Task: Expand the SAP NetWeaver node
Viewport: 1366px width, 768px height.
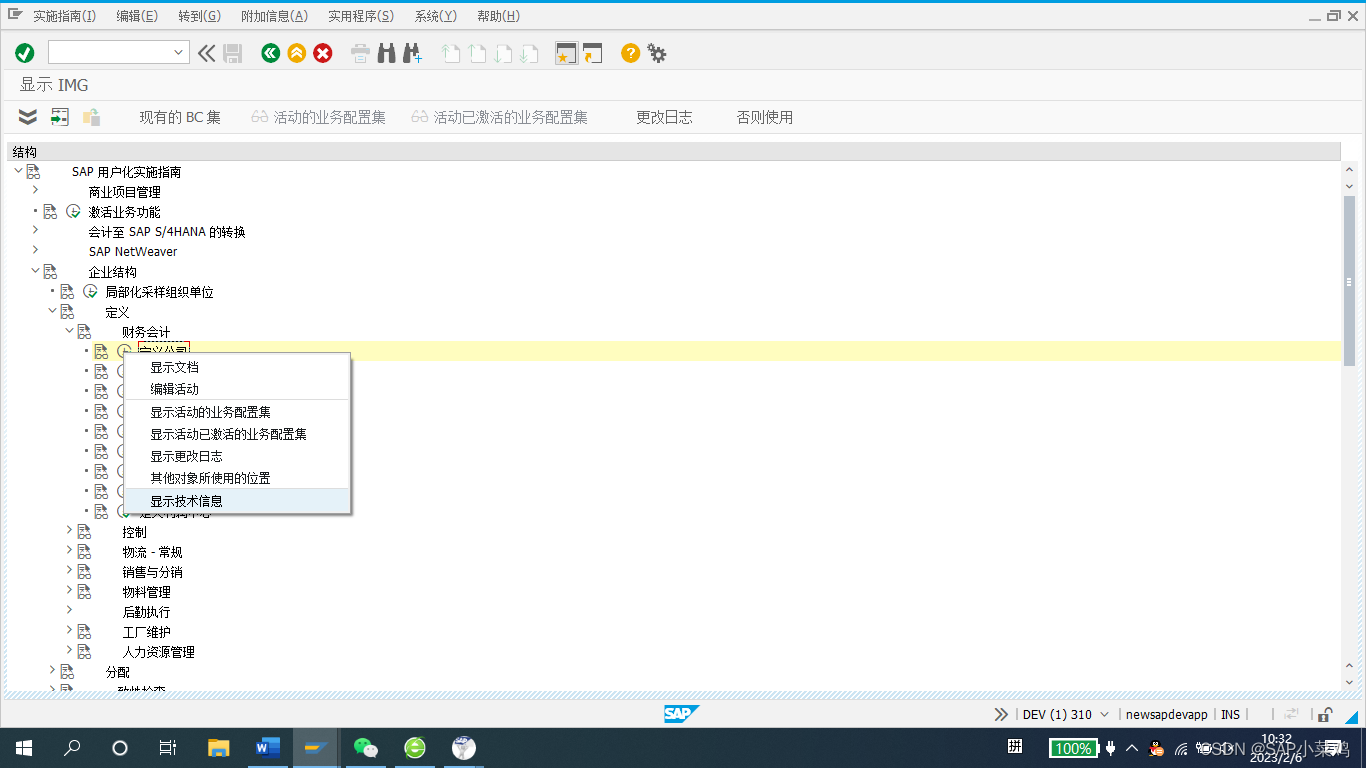Action: tap(35, 250)
